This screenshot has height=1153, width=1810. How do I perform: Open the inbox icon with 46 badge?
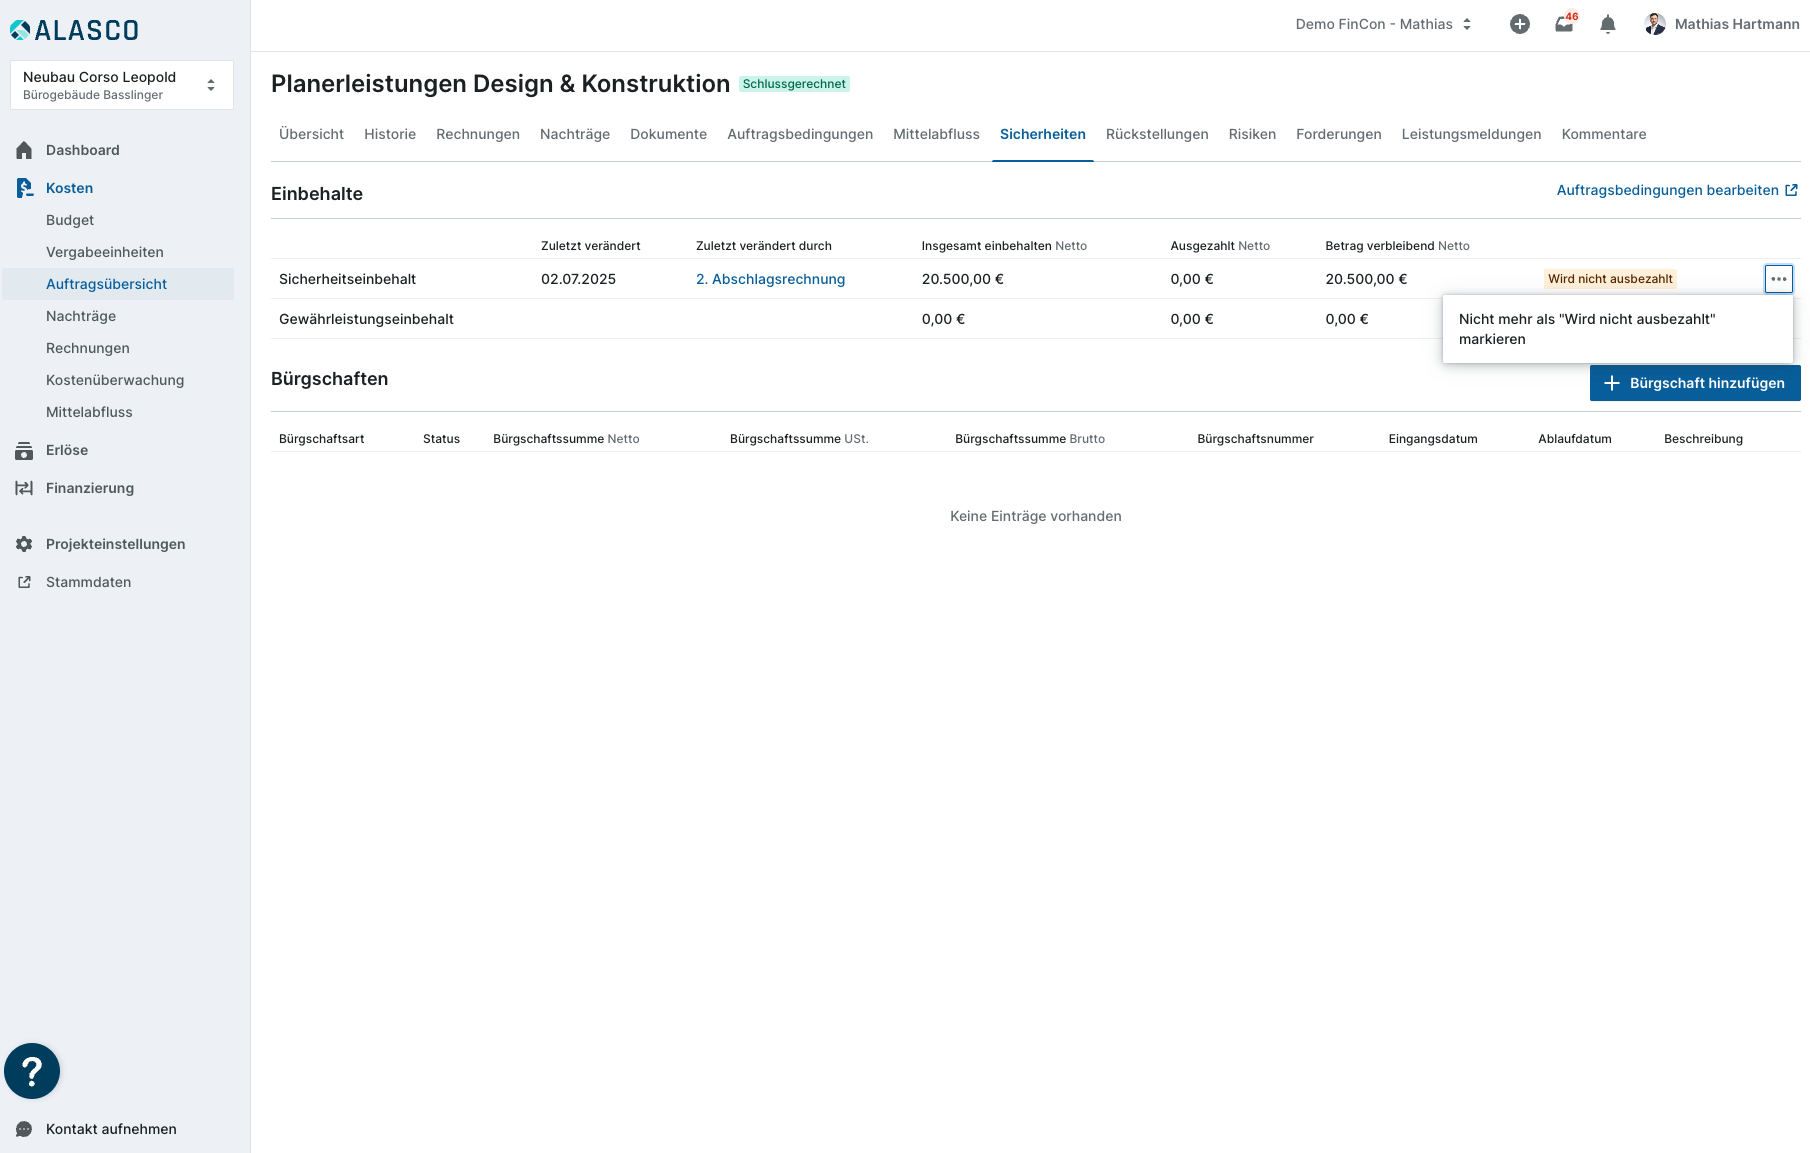tap(1564, 24)
